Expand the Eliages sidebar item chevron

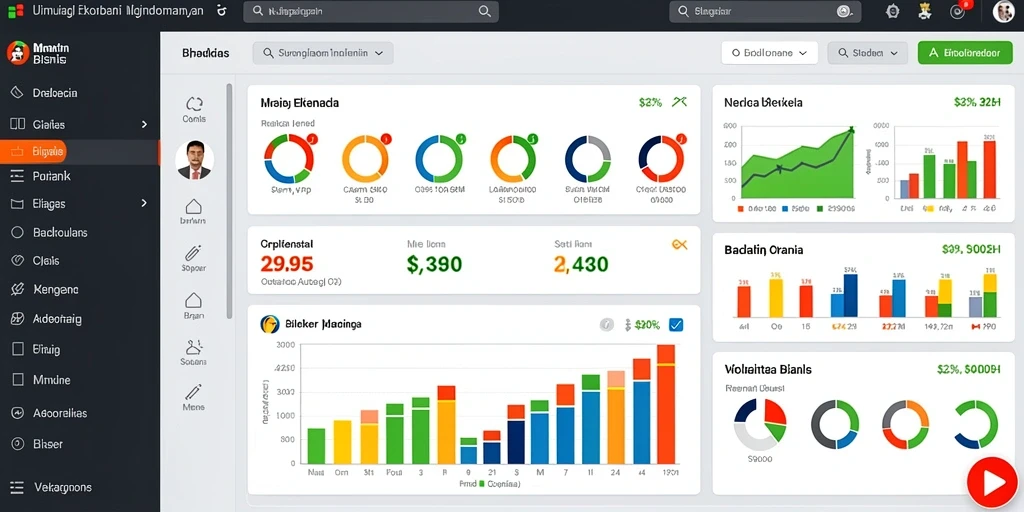(x=144, y=204)
